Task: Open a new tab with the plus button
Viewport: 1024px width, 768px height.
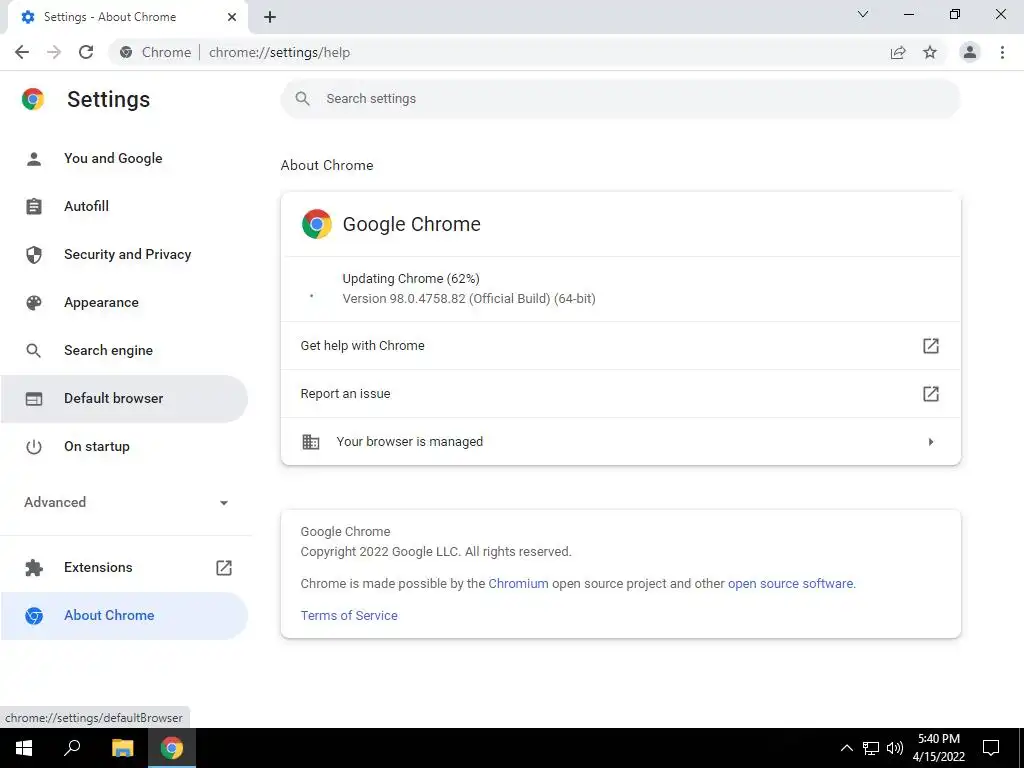Action: [270, 17]
